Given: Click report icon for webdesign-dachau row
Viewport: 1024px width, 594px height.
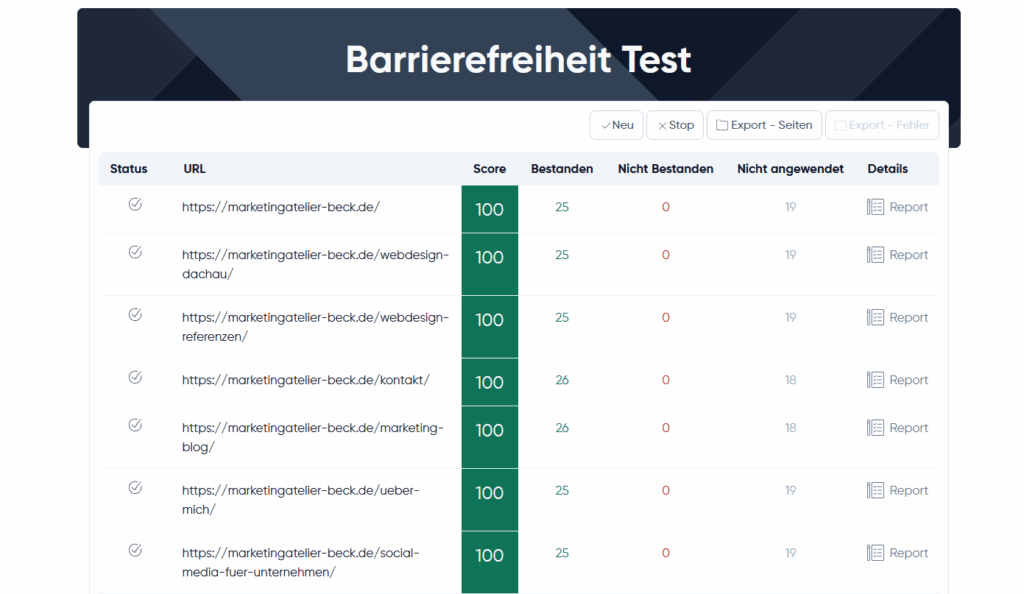Looking at the screenshot, I should click(x=875, y=255).
